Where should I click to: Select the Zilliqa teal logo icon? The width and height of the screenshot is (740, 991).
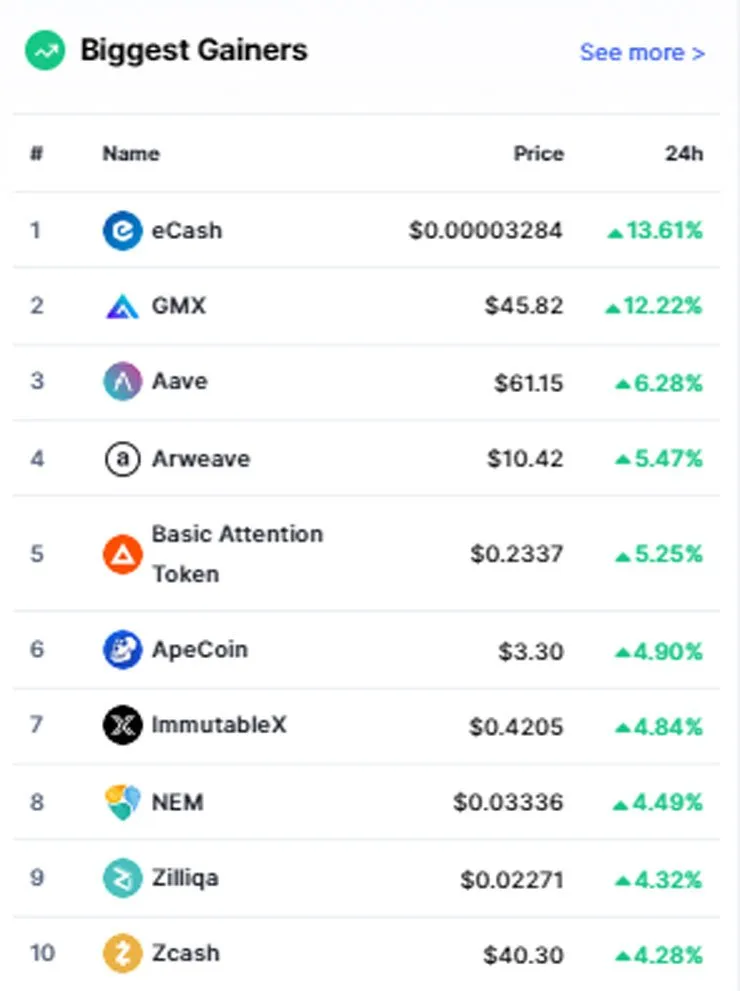point(123,878)
